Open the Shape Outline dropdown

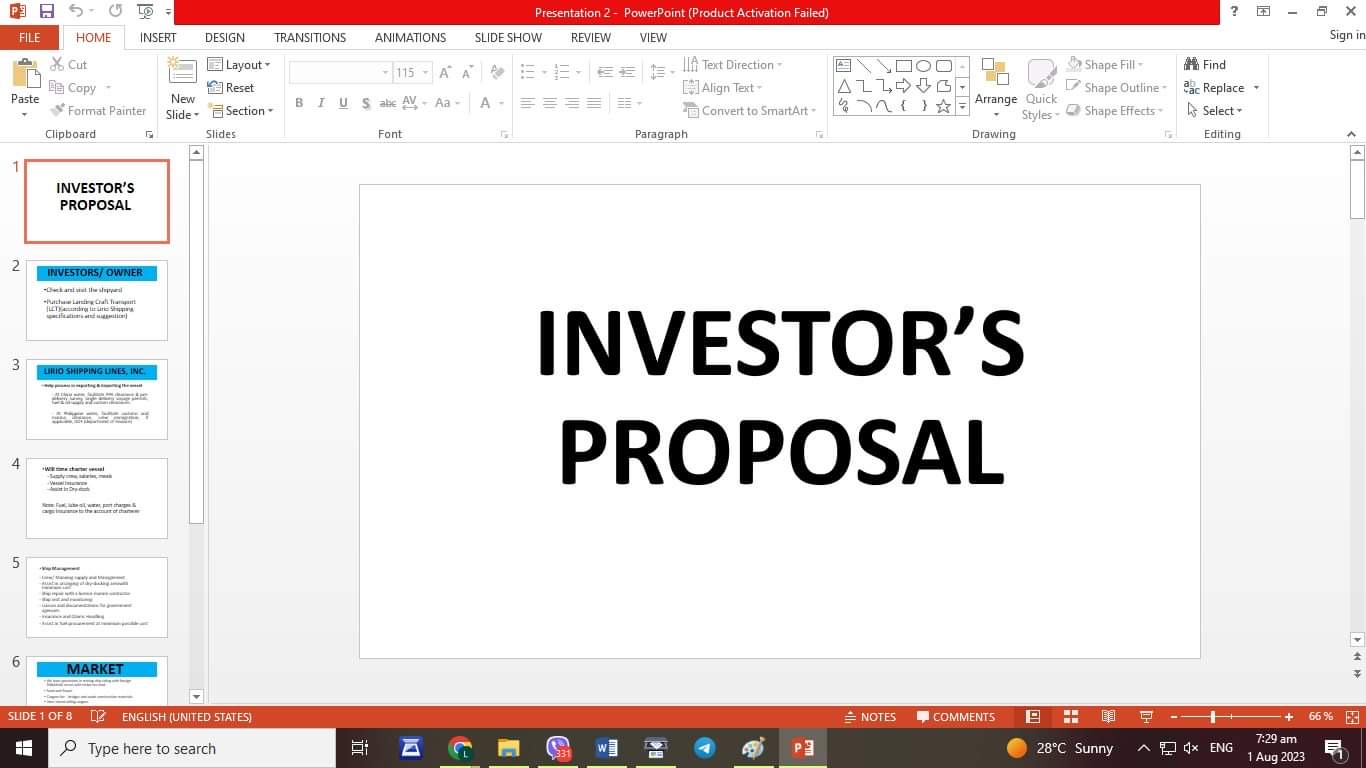coord(1117,88)
